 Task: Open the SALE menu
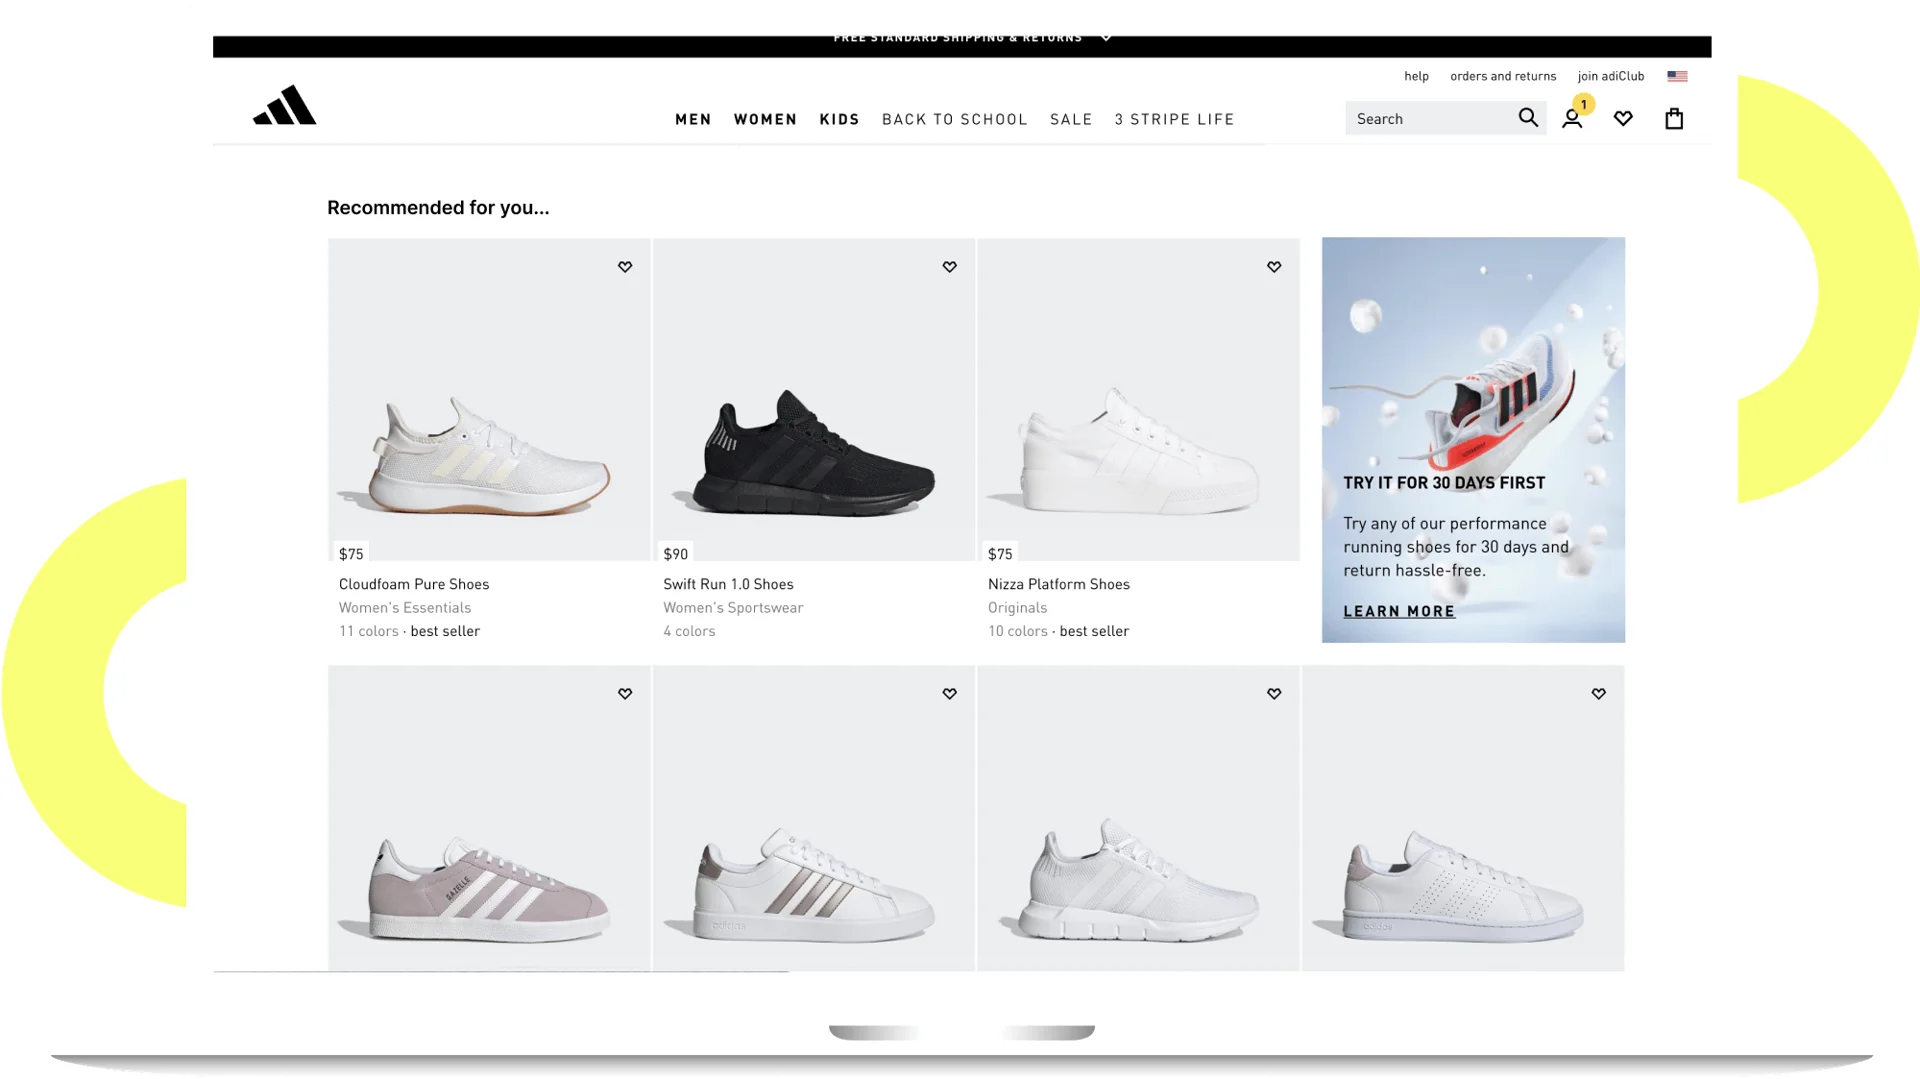1070,119
